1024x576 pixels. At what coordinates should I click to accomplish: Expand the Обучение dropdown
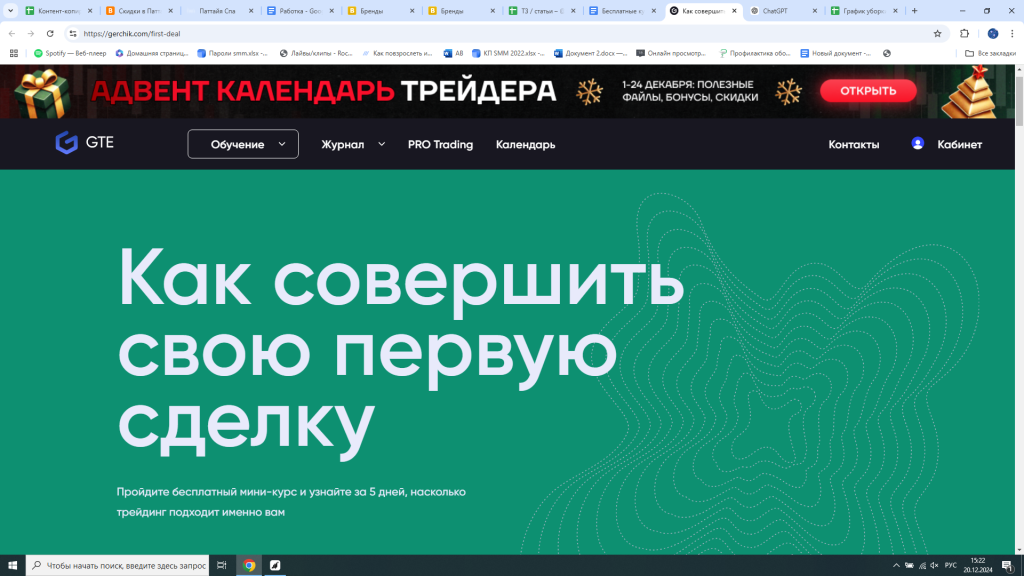243,144
